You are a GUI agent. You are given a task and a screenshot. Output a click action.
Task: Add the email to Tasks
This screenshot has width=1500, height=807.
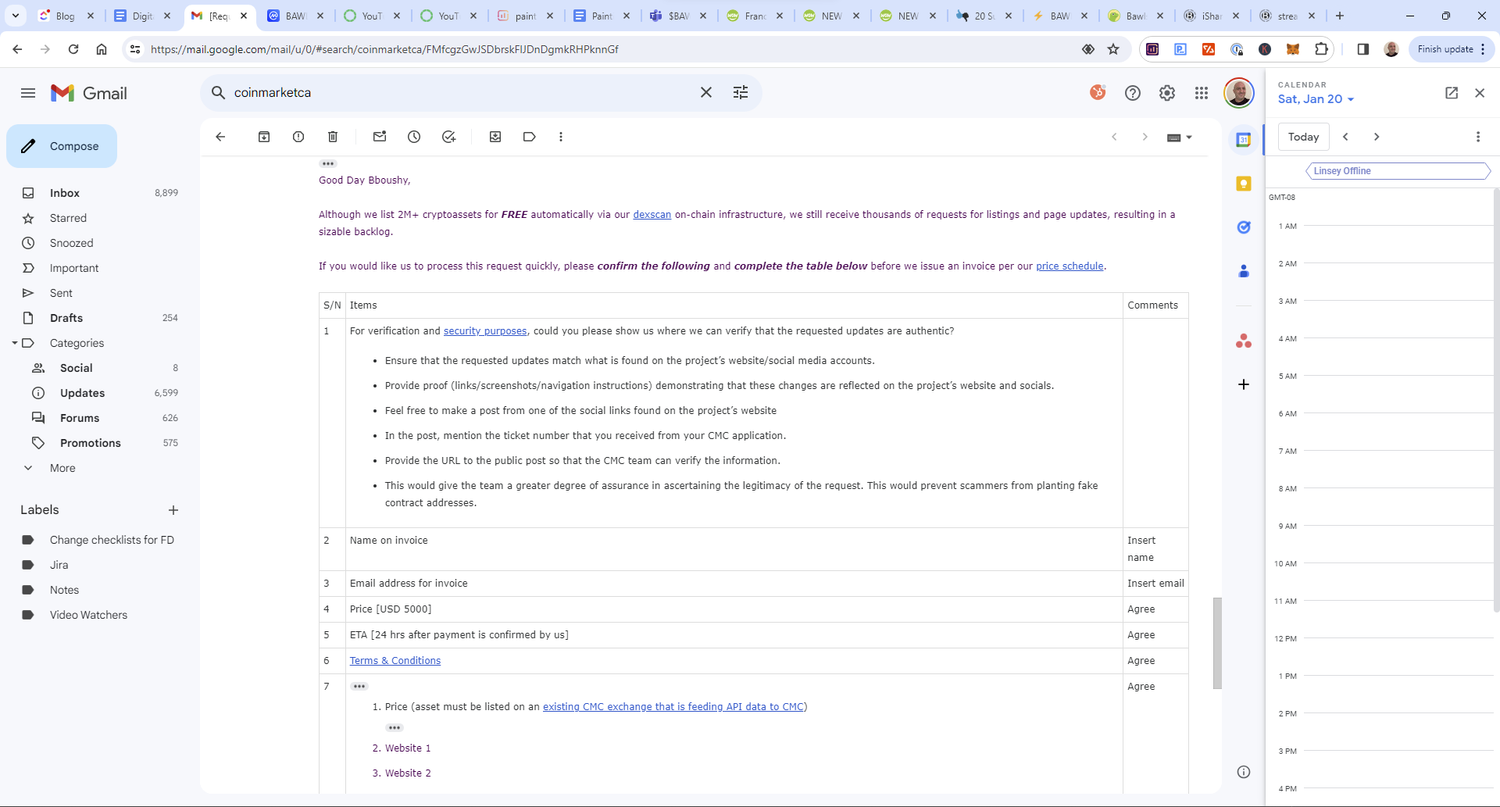tap(448, 136)
